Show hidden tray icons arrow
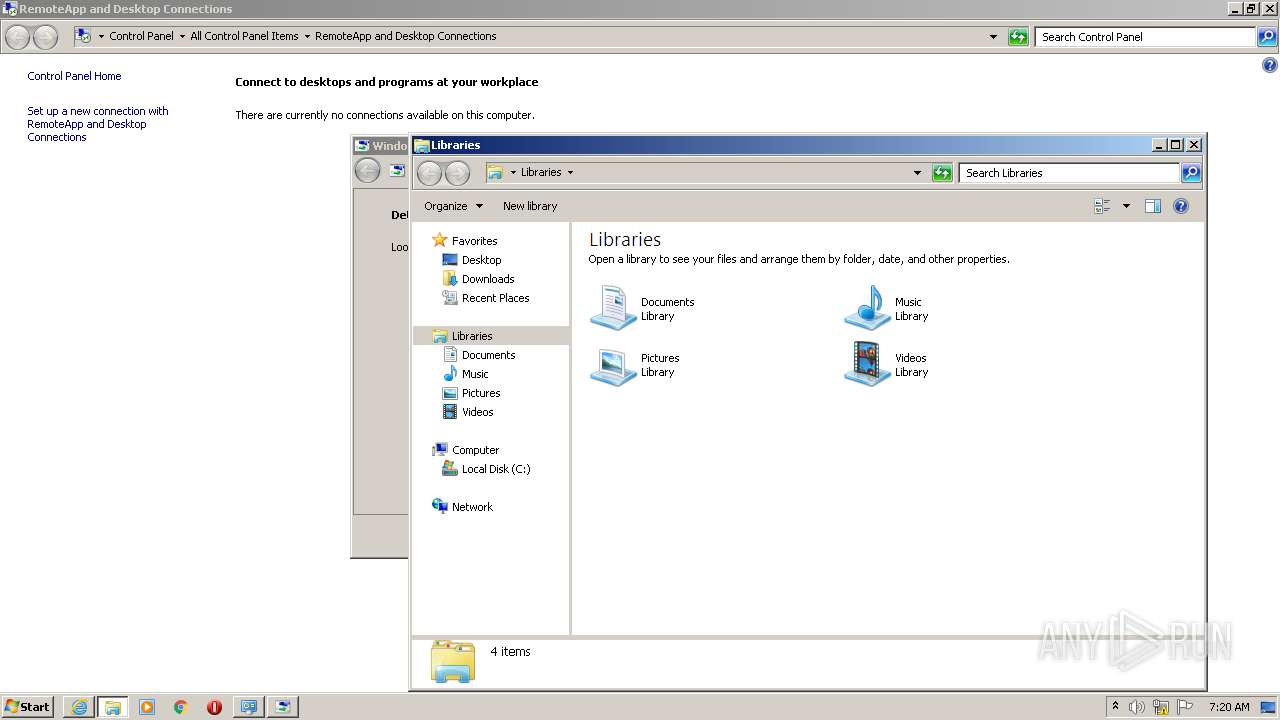 (1115, 707)
